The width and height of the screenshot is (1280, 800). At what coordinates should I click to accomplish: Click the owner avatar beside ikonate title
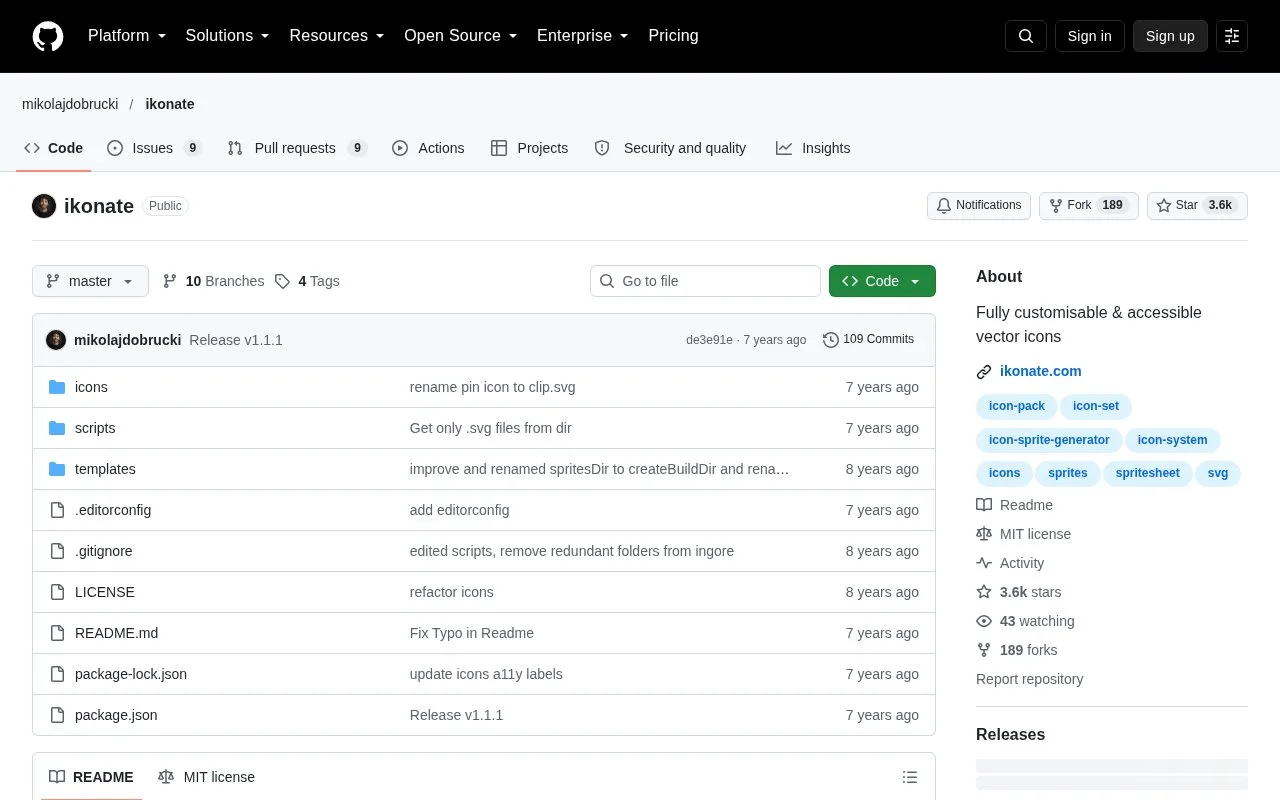coord(44,206)
